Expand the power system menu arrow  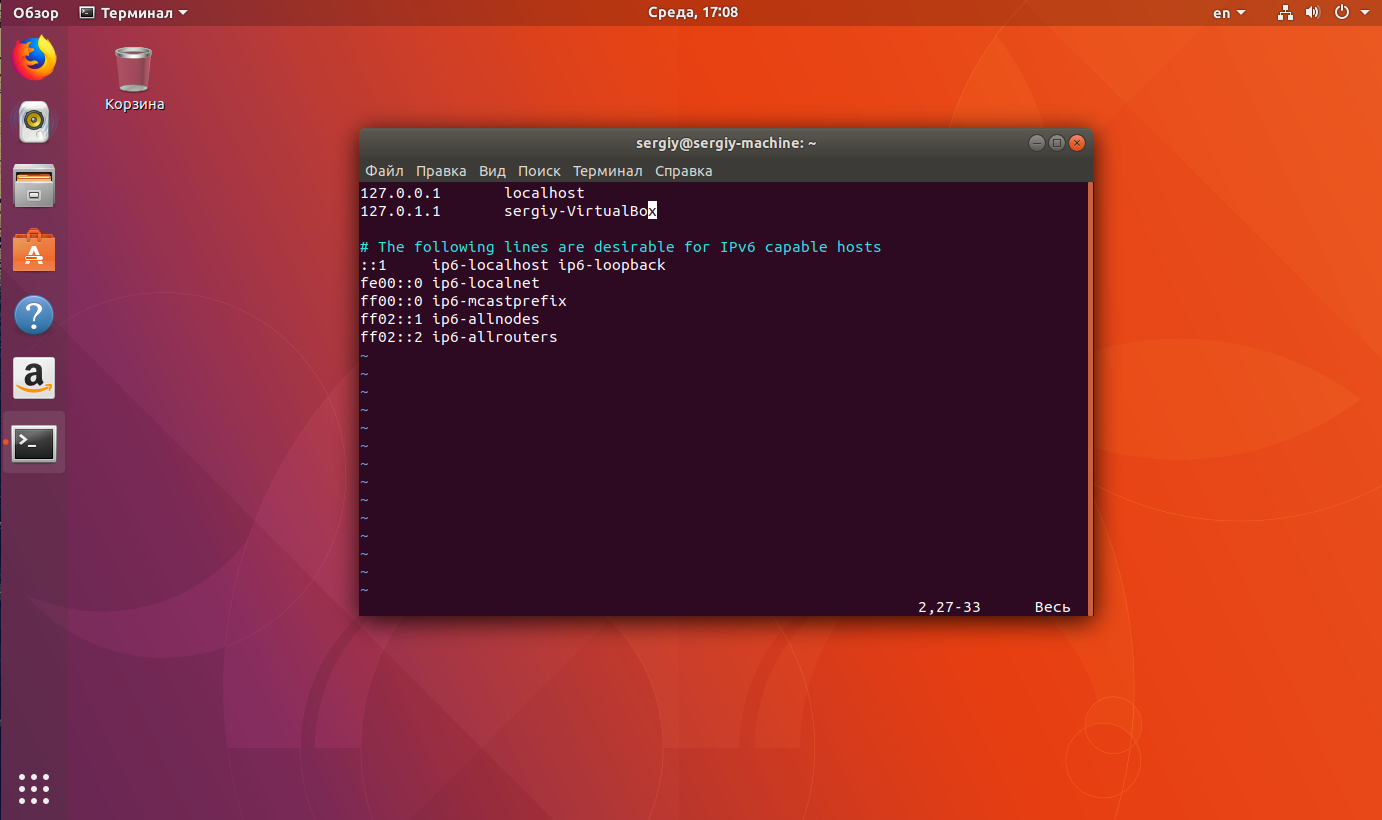(1365, 13)
